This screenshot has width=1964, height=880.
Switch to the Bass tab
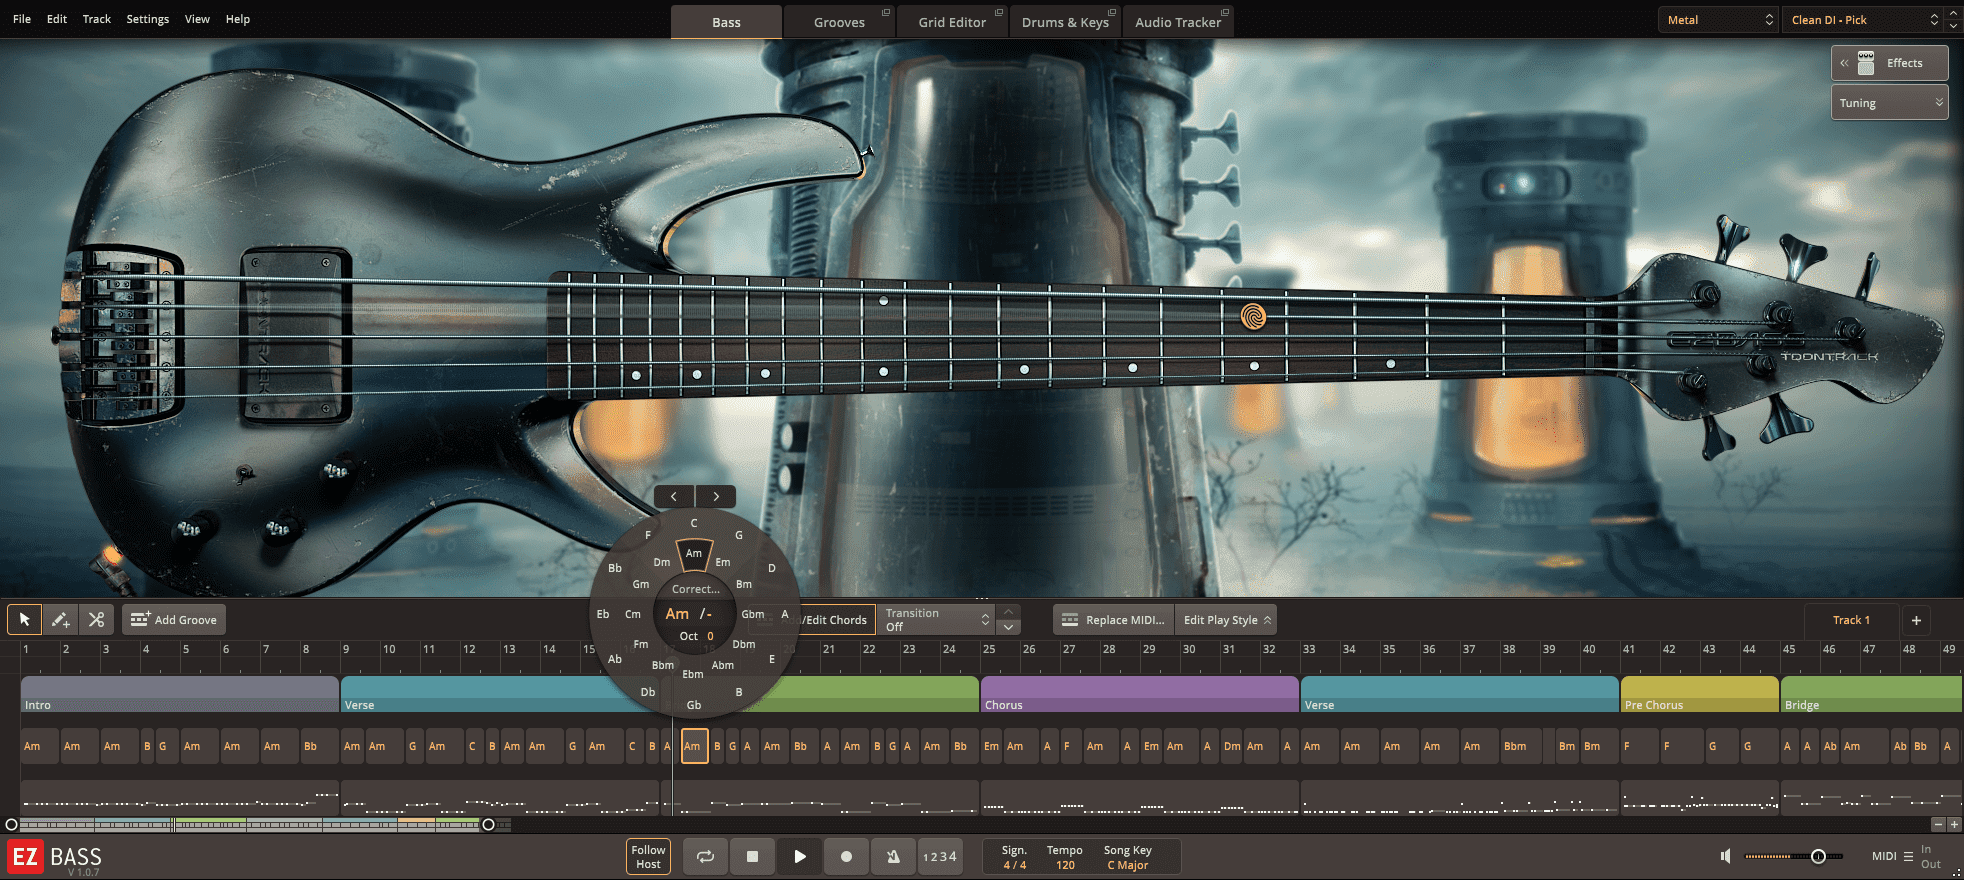727,22
